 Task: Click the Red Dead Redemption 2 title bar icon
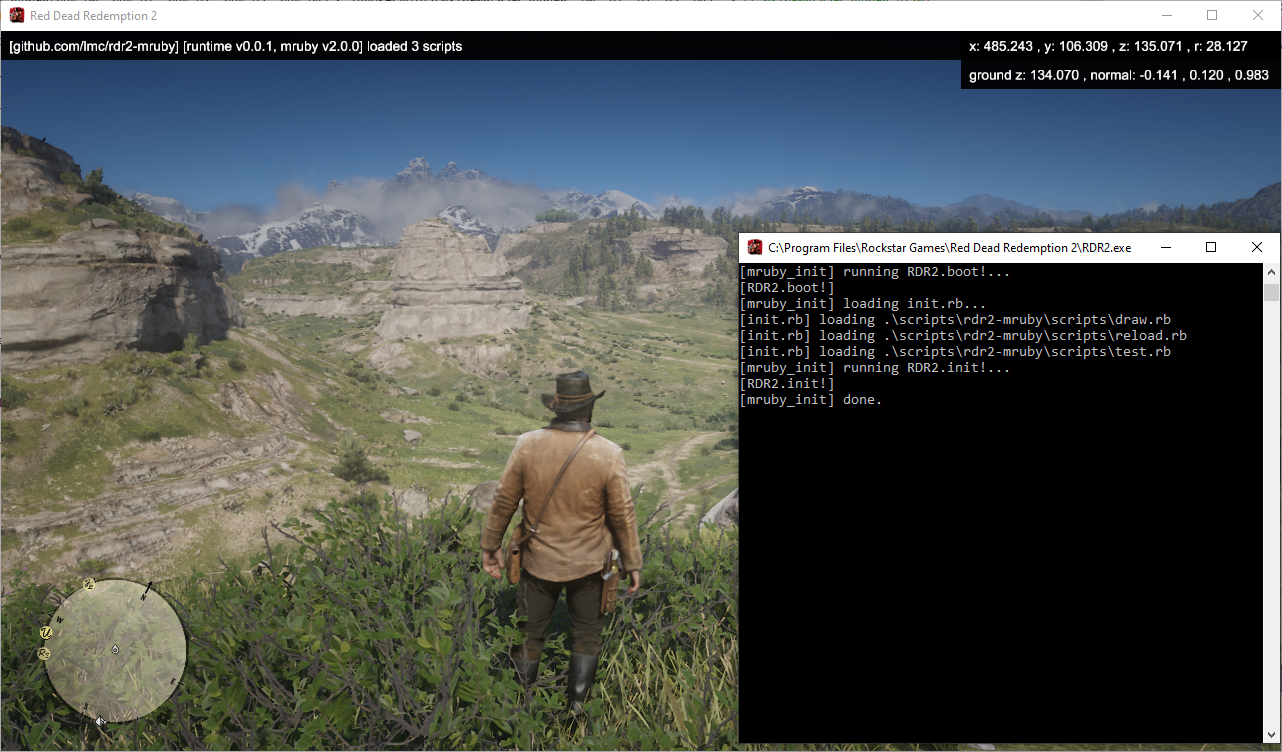pos(17,15)
